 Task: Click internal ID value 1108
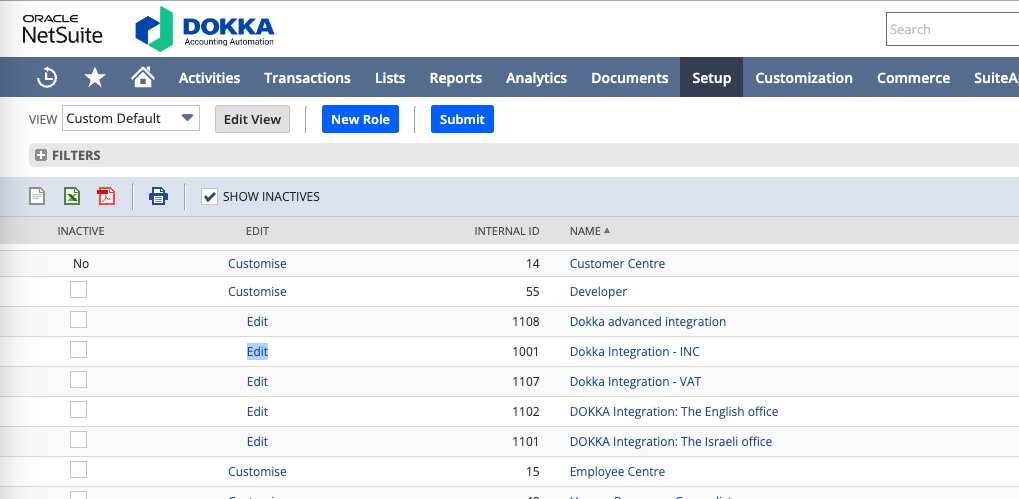pos(526,322)
